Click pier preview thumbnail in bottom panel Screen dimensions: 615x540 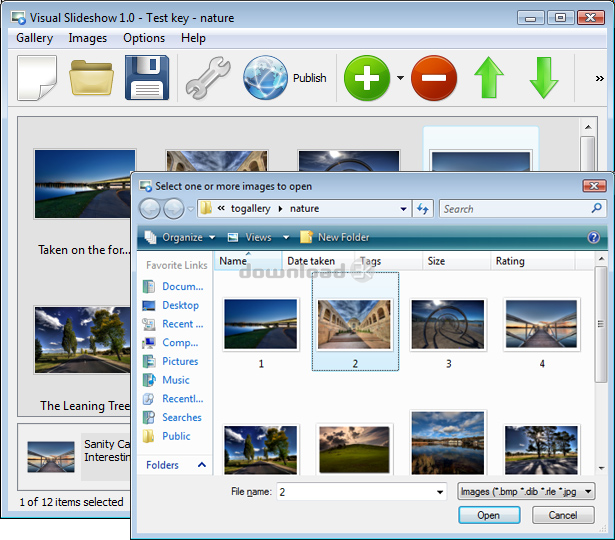[51, 456]
